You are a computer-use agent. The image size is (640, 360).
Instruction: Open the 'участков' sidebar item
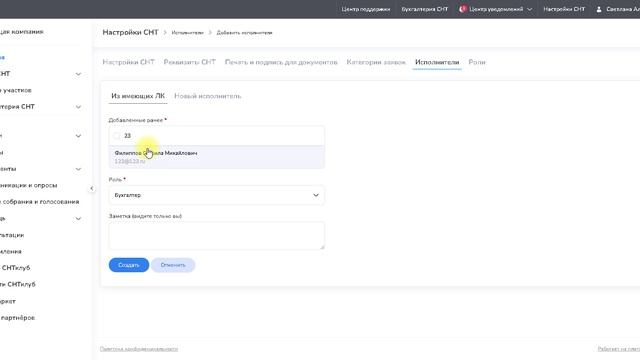[16, 90]
